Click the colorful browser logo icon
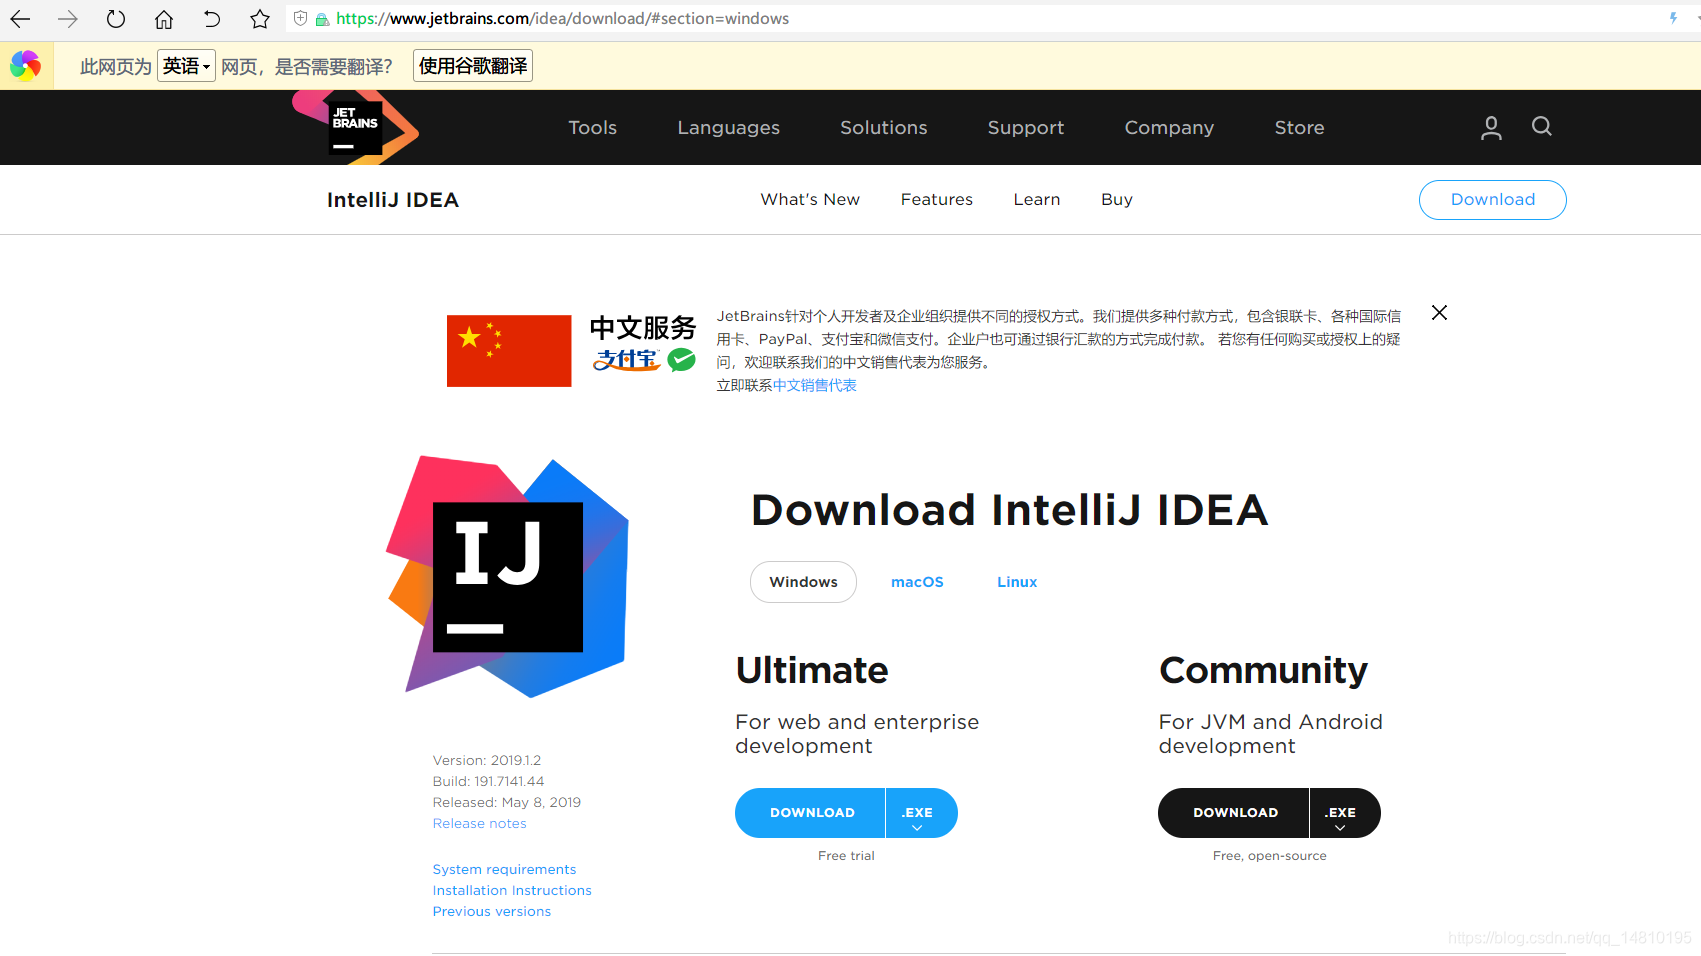 [26, 66]
